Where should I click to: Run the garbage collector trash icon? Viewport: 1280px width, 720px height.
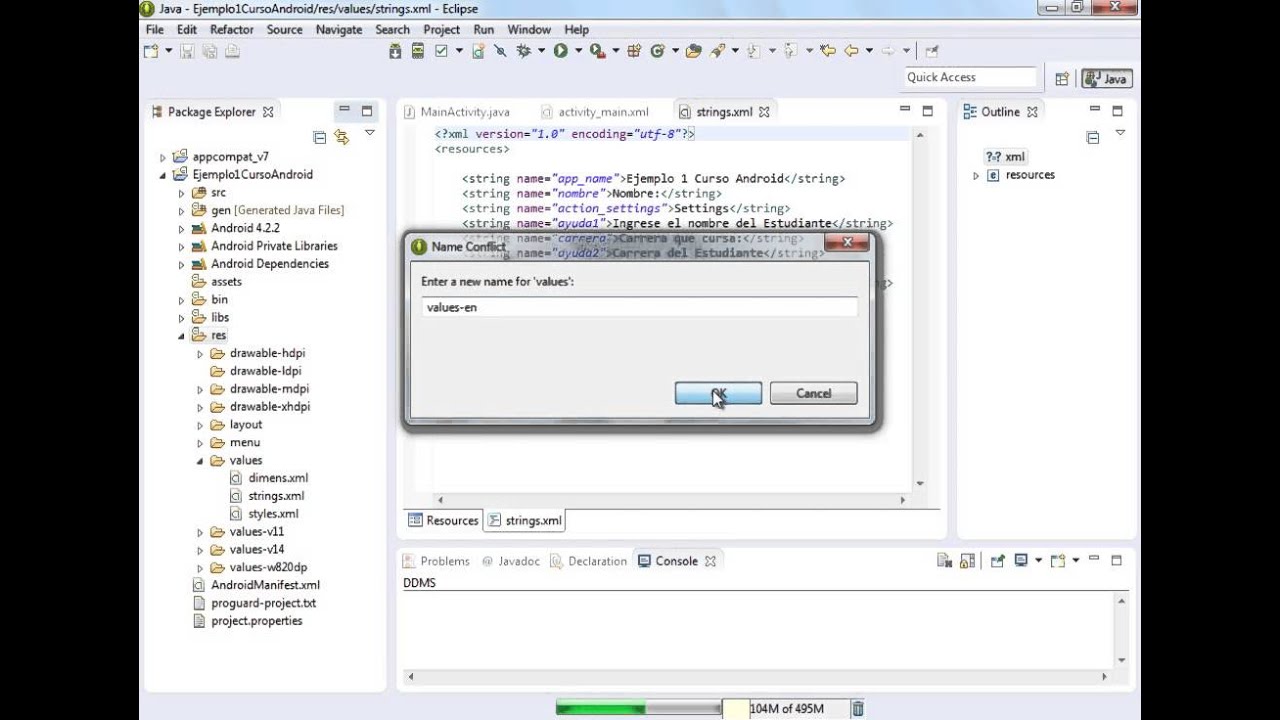pyautogui.click(x=857, y=709)
